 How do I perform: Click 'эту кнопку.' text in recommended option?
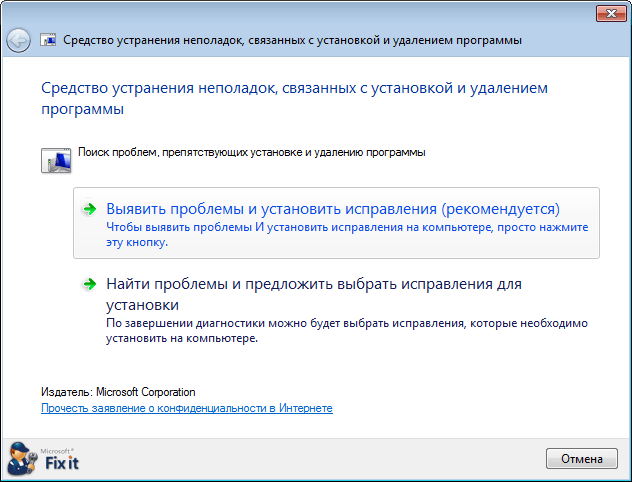[137, 242]
